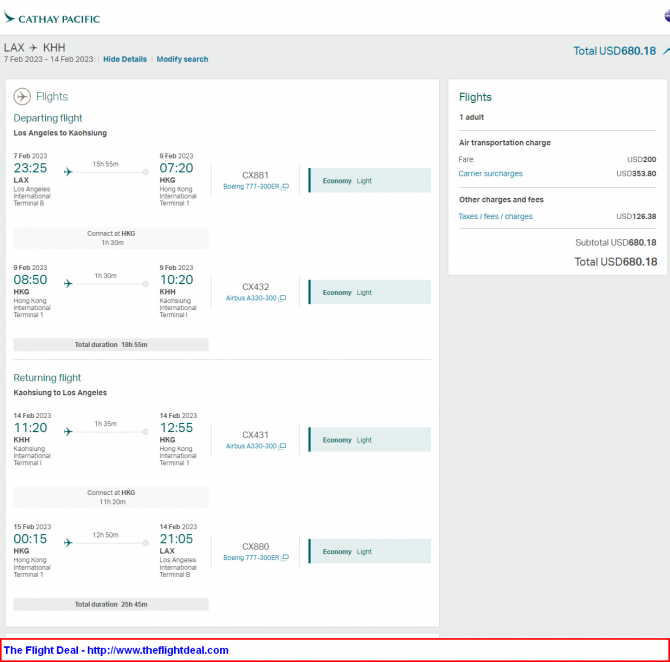The image size is (670, 662).
Task: Select Economy Light fare box for CX431
Action: pyautogui.click(x=370, y=440)
